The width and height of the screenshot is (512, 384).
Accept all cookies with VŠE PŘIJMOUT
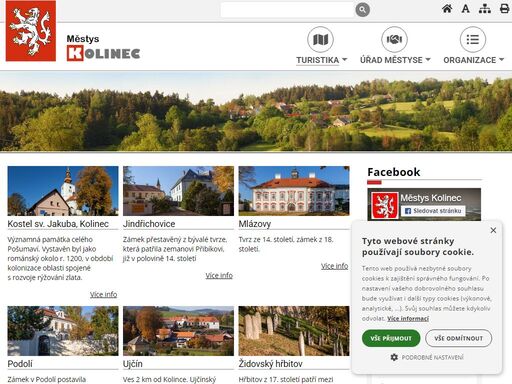point(391,338)
